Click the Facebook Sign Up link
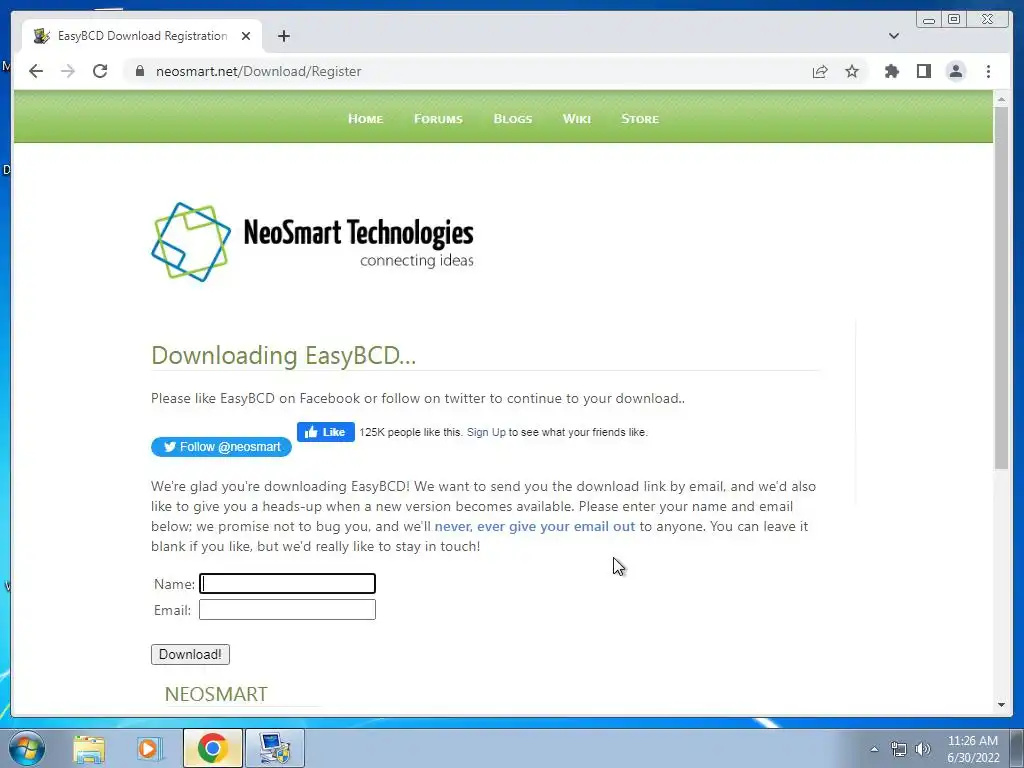This screenshot has height=768, width=1024. [486, 432]
